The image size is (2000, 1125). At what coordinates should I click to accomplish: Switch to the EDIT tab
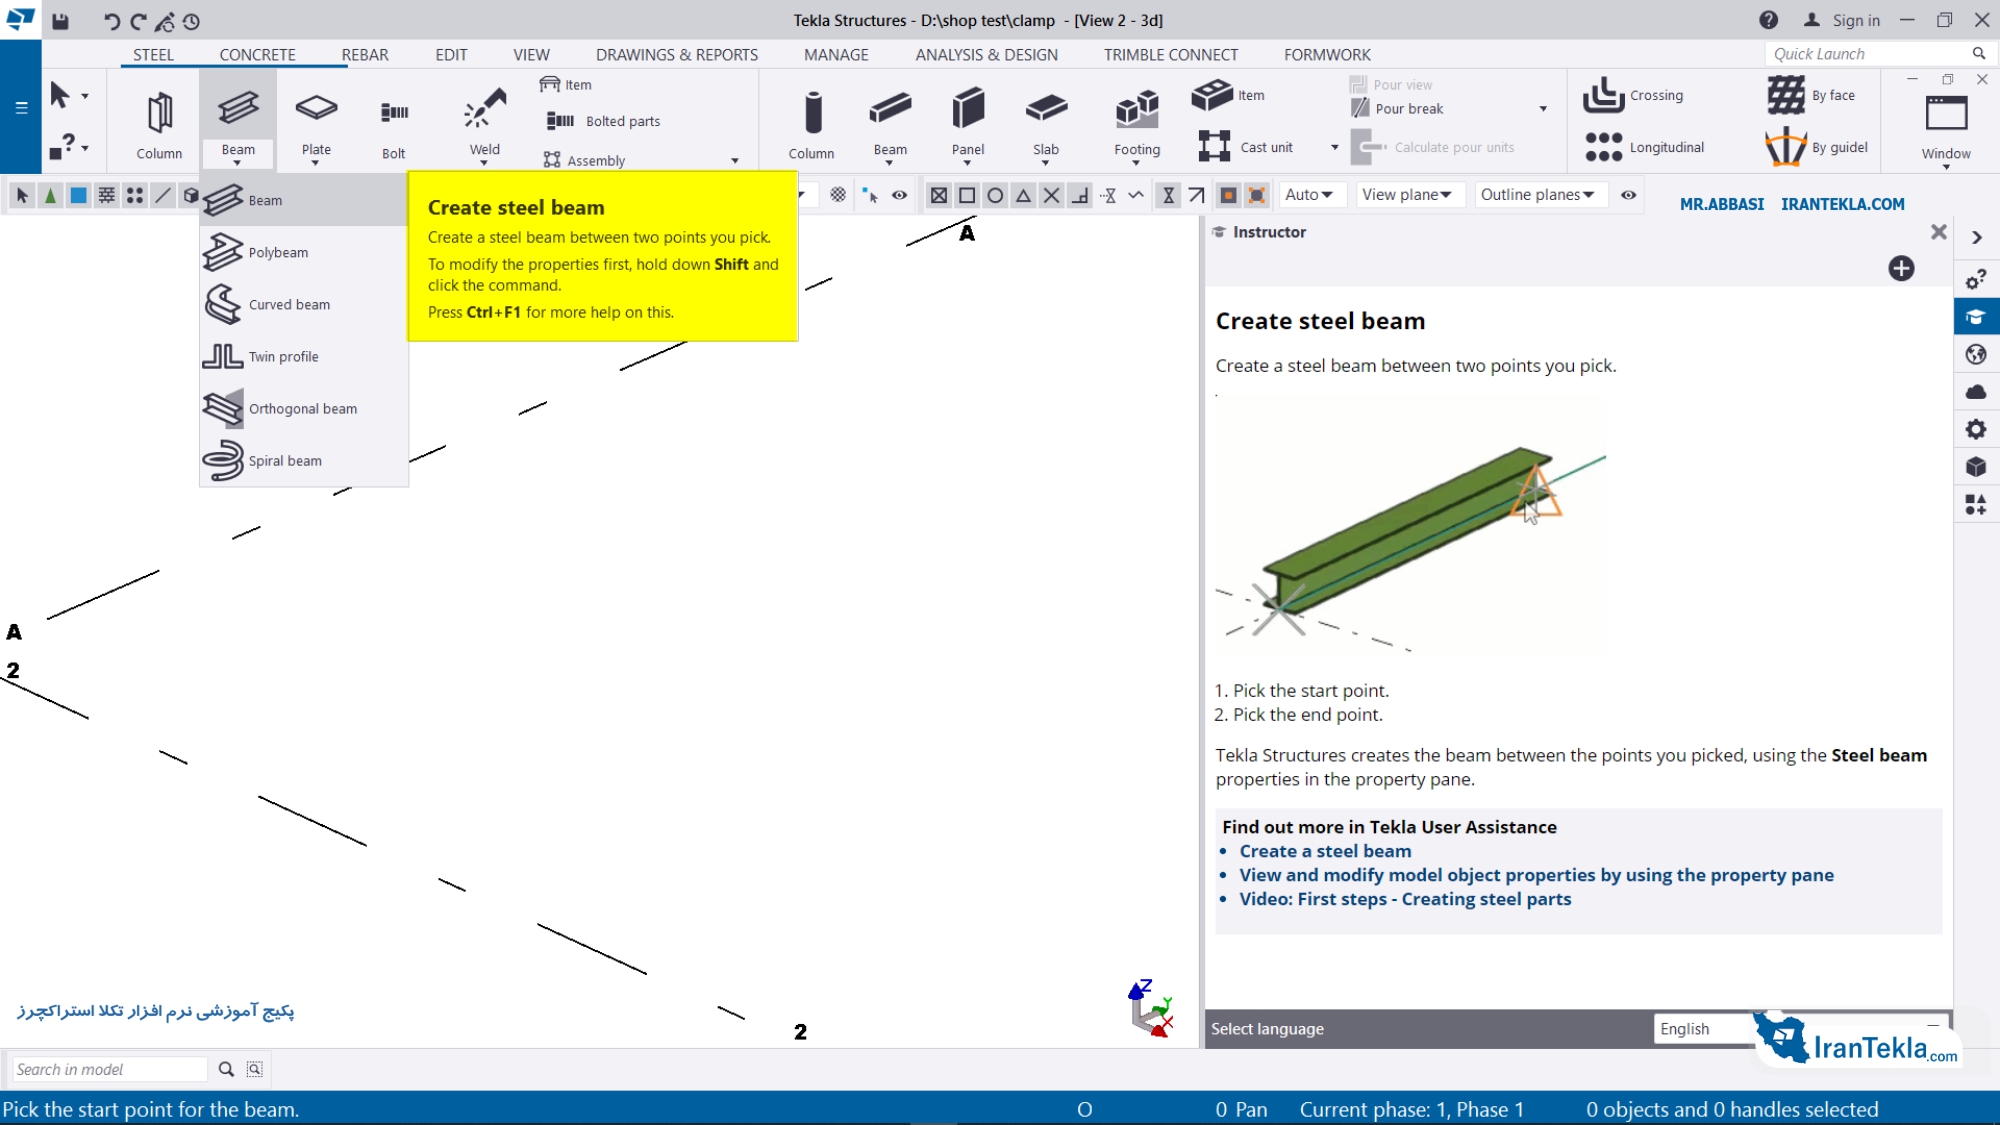pos(451,55)
